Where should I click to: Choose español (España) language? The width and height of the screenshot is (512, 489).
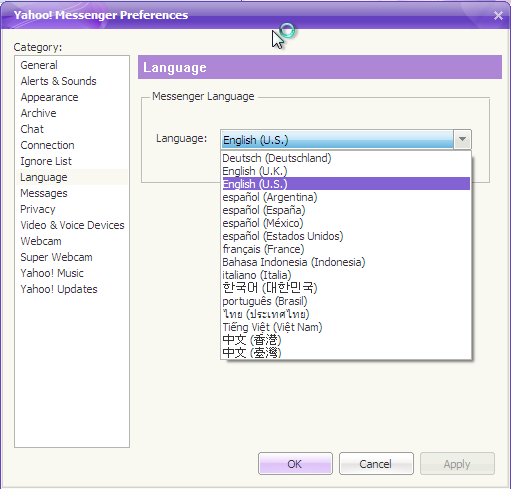(346, 210)
